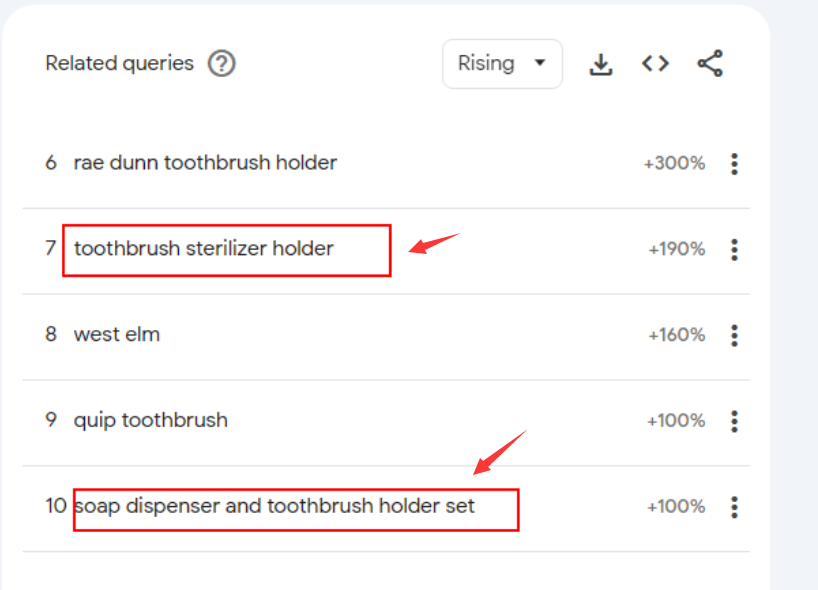
Task: Select the west elm query
Action: [x=117, y=334]
